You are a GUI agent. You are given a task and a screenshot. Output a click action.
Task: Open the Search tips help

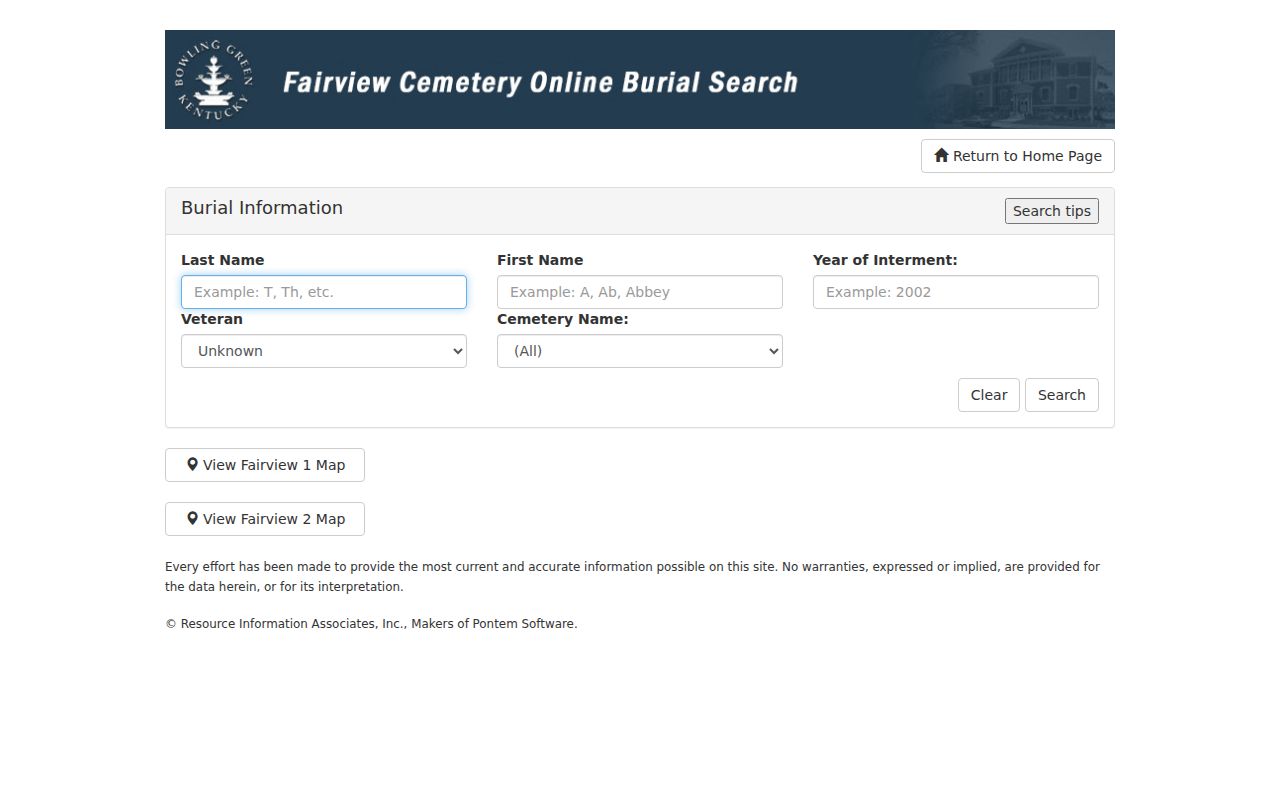(x=1052, y=211)
